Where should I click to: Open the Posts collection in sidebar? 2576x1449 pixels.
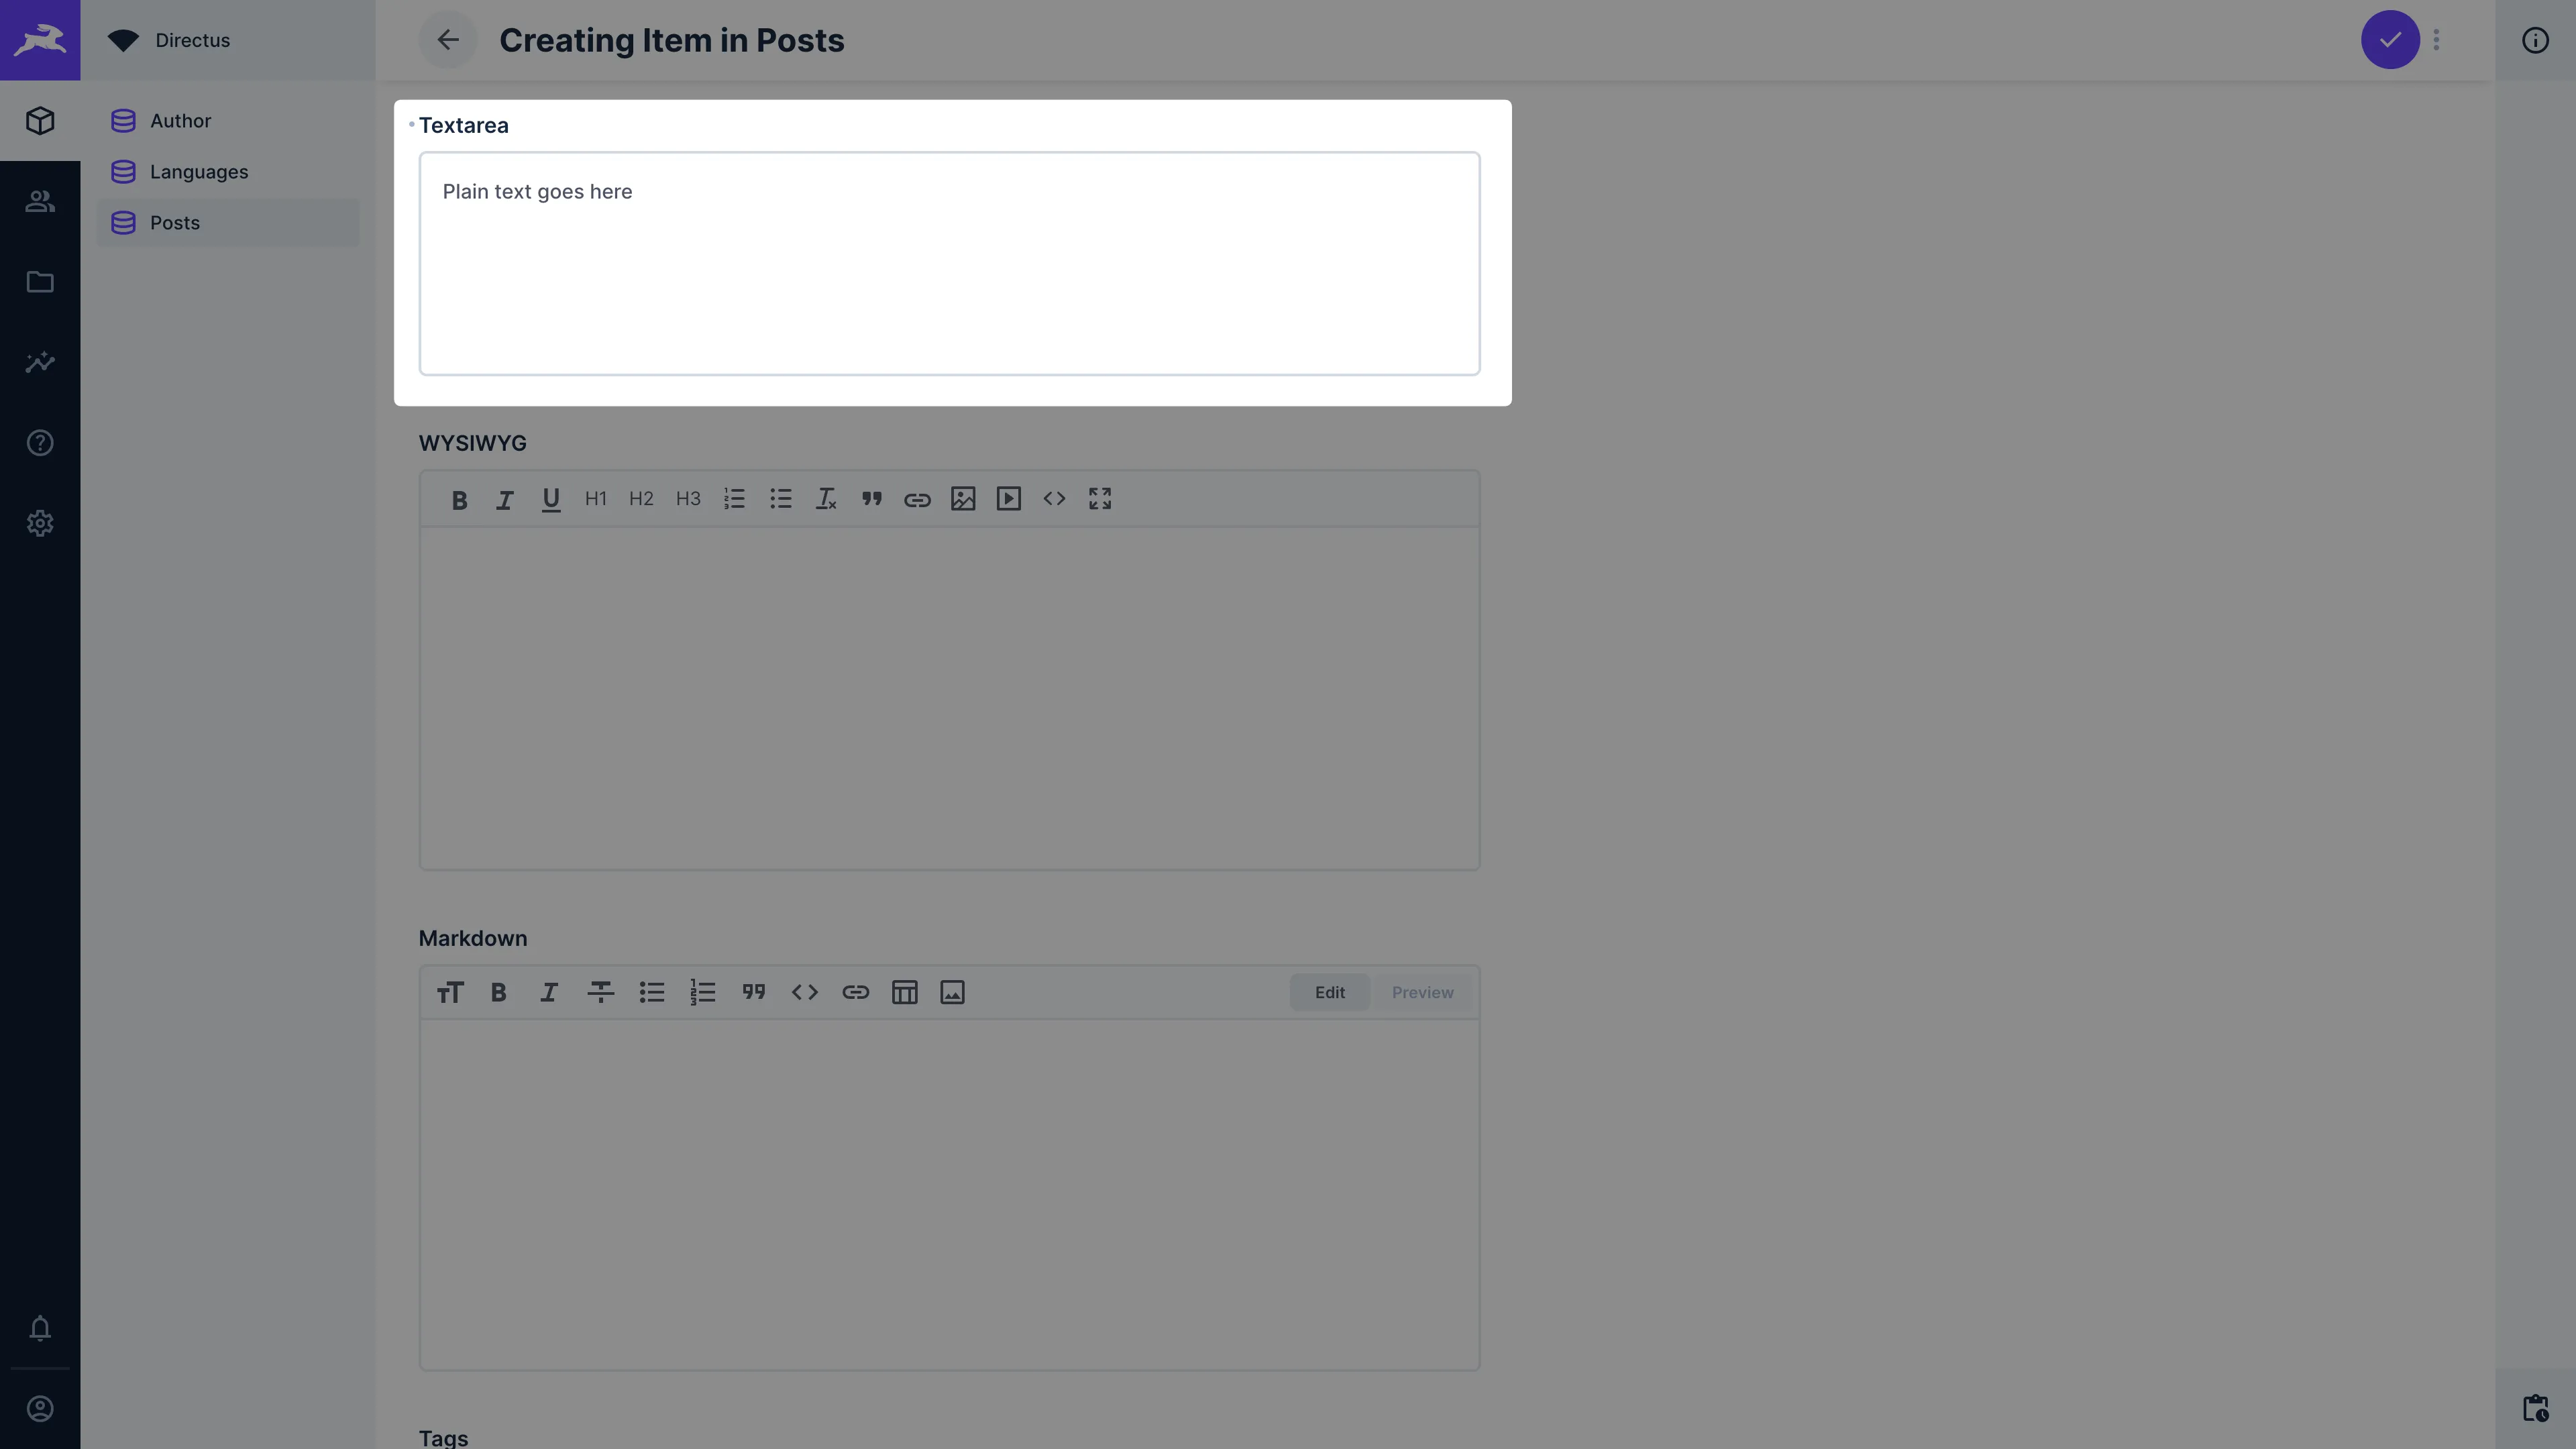click(x=175, y=221)
